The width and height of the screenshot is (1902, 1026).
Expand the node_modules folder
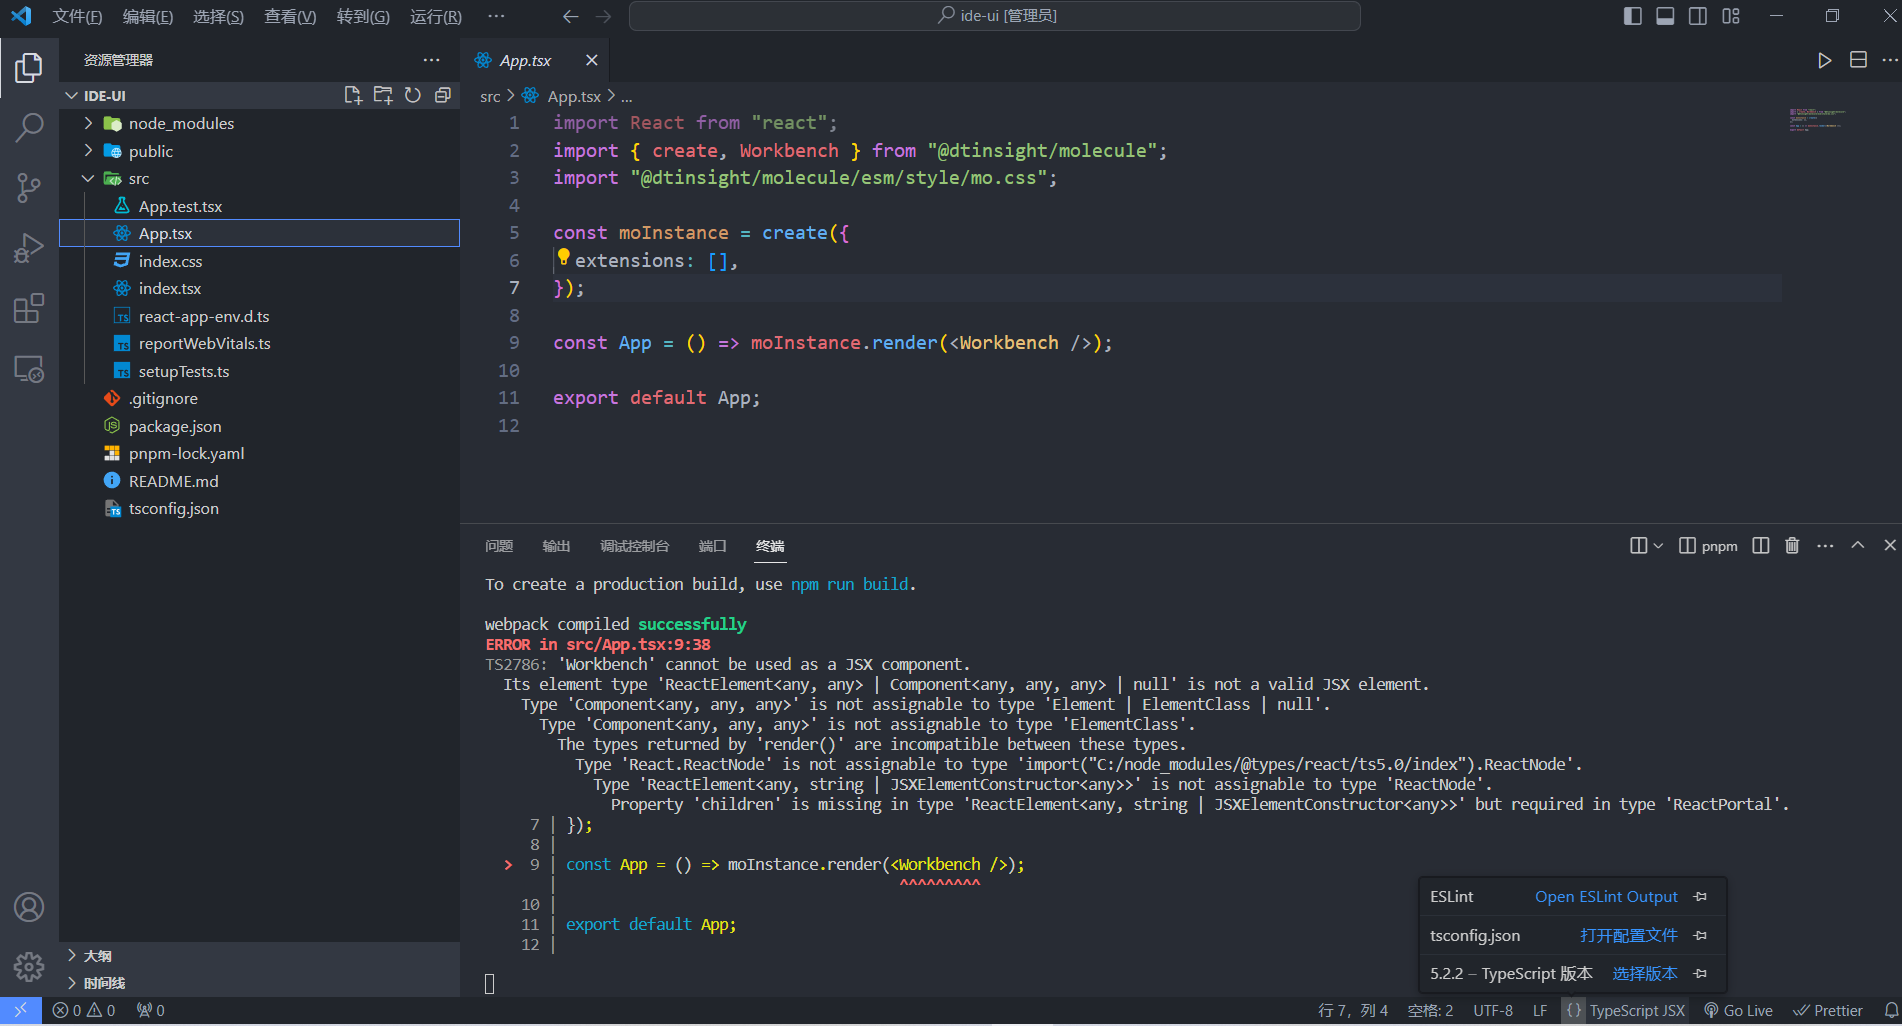tap(89, 123)
